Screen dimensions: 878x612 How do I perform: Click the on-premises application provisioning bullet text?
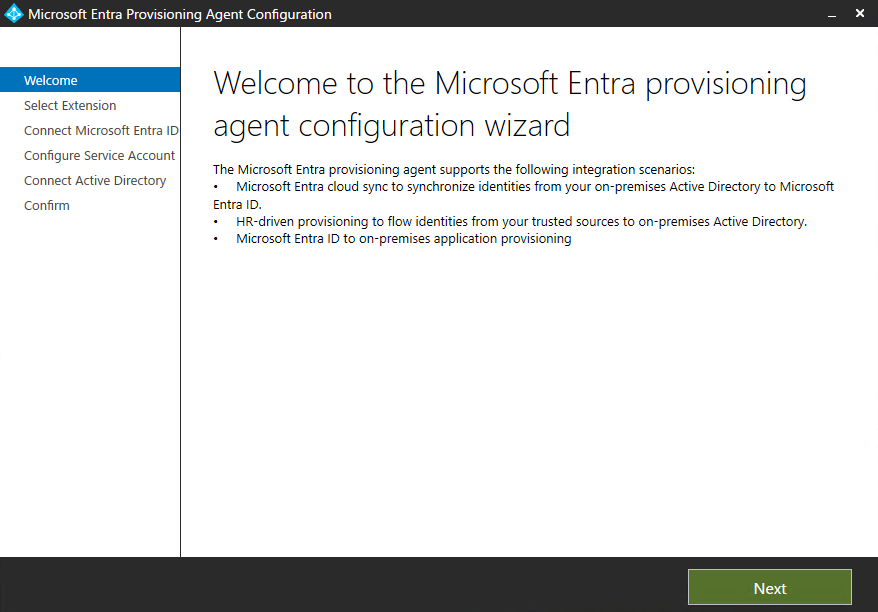tap(403, 238)
